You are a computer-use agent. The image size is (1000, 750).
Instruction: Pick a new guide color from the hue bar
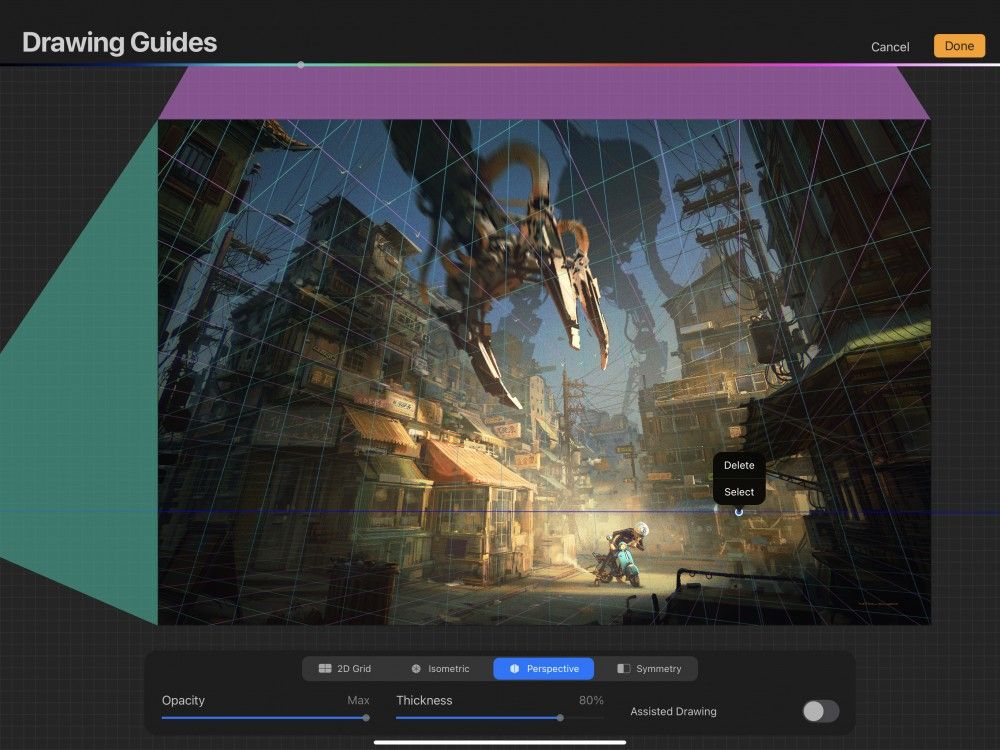(x=500, y=65)
